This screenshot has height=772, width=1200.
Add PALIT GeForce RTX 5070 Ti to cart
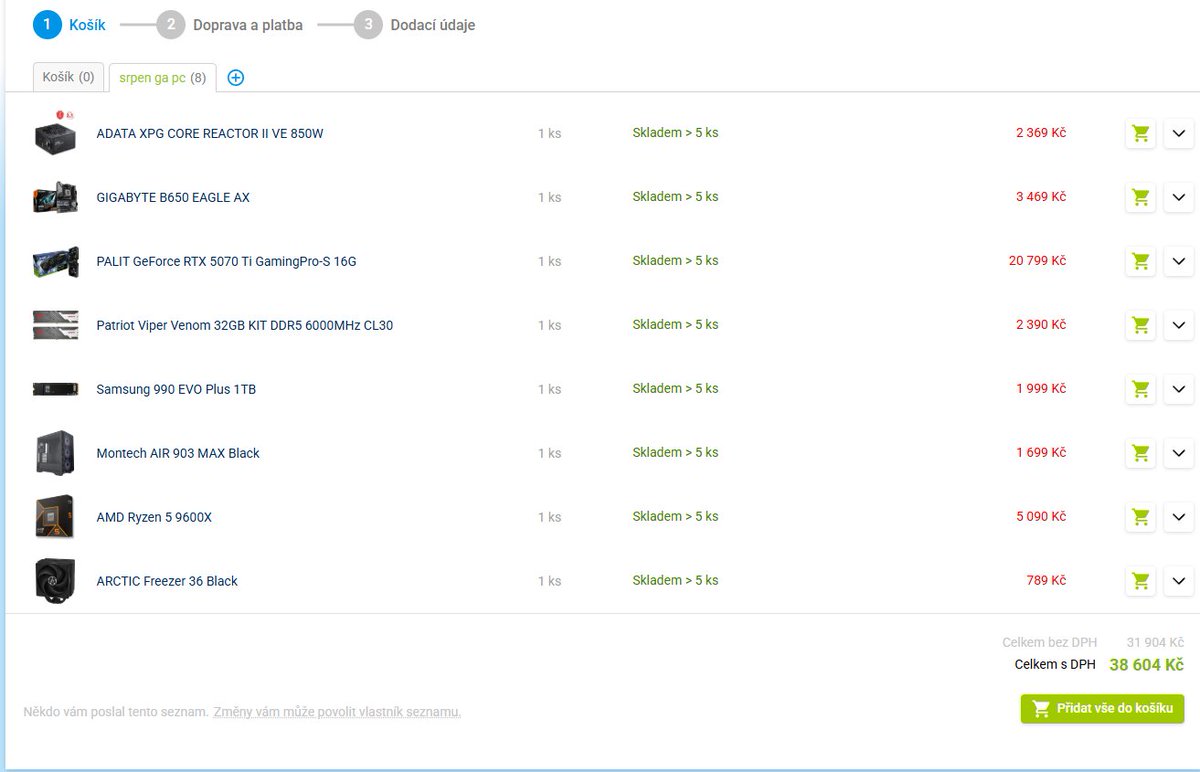[x=1140, y=261]
